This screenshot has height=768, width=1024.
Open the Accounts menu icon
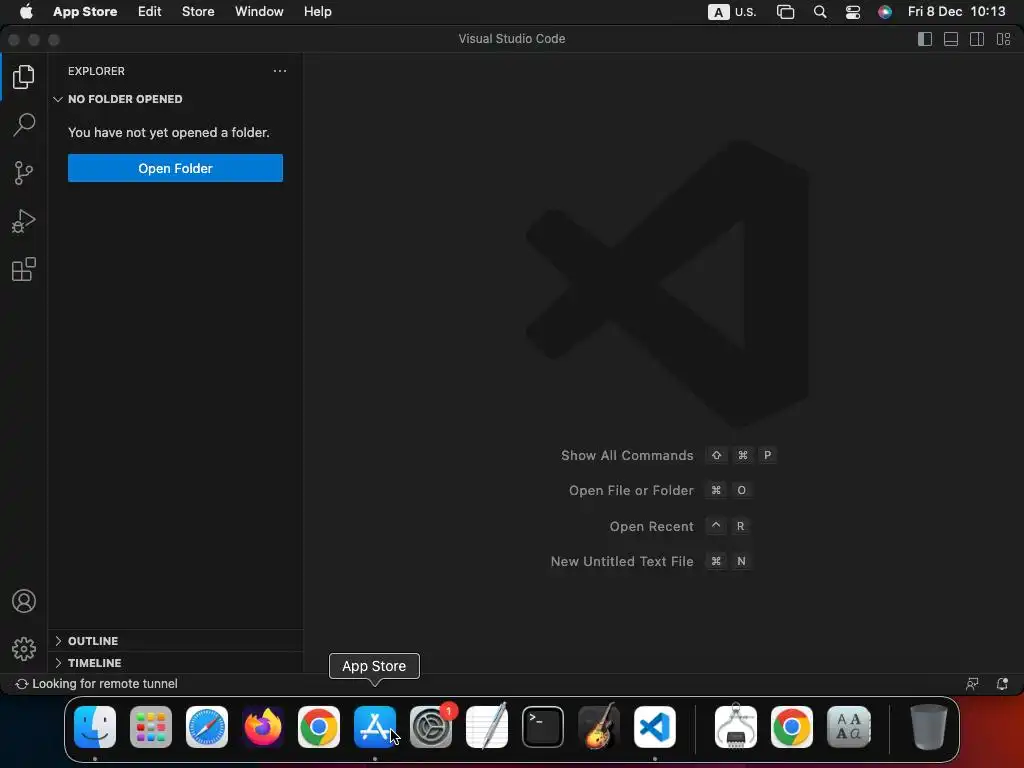[24, 601]
